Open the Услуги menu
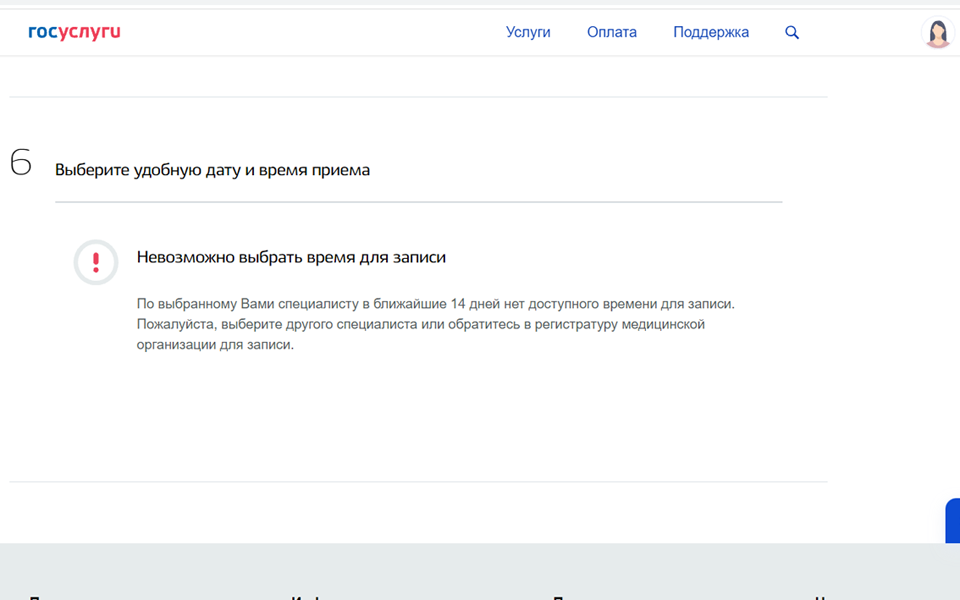Viewport: 960px width, 600px height. (x=528, y=32)
